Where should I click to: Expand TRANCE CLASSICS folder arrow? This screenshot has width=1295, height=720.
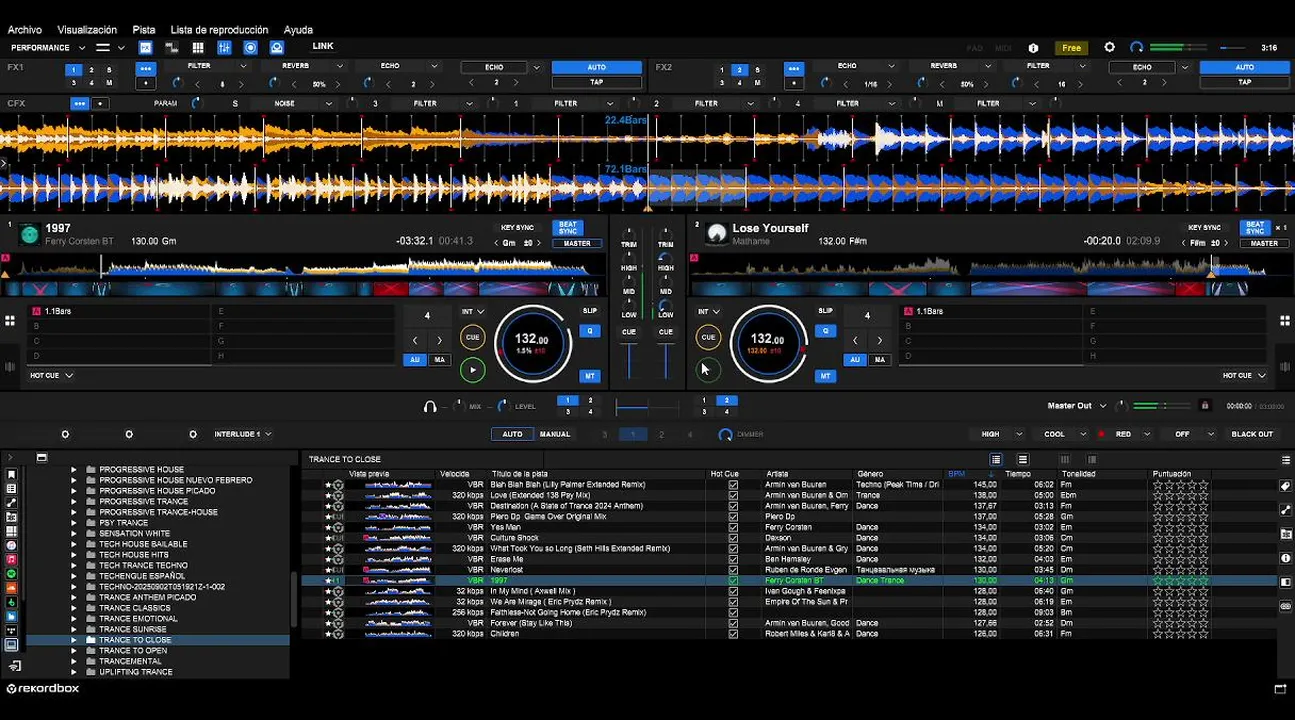(74, 608)
